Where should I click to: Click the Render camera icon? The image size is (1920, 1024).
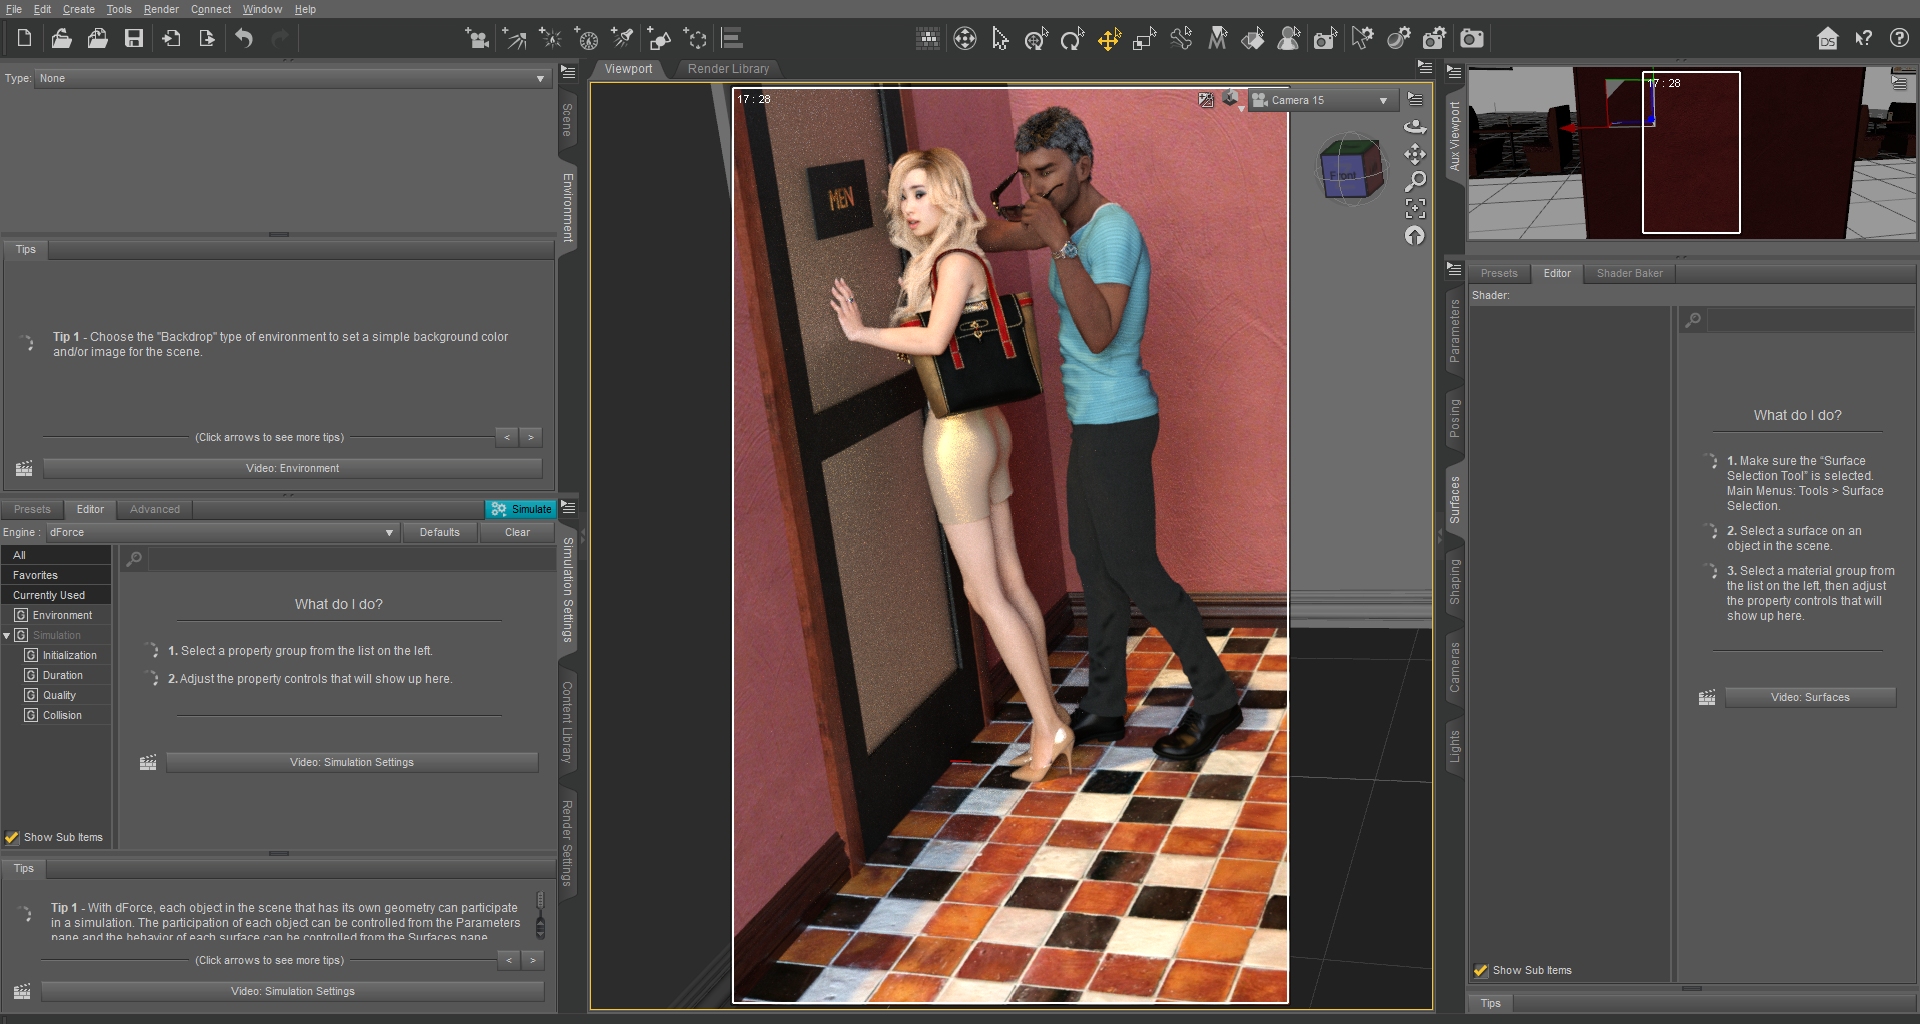click(x=1471, y=39)
